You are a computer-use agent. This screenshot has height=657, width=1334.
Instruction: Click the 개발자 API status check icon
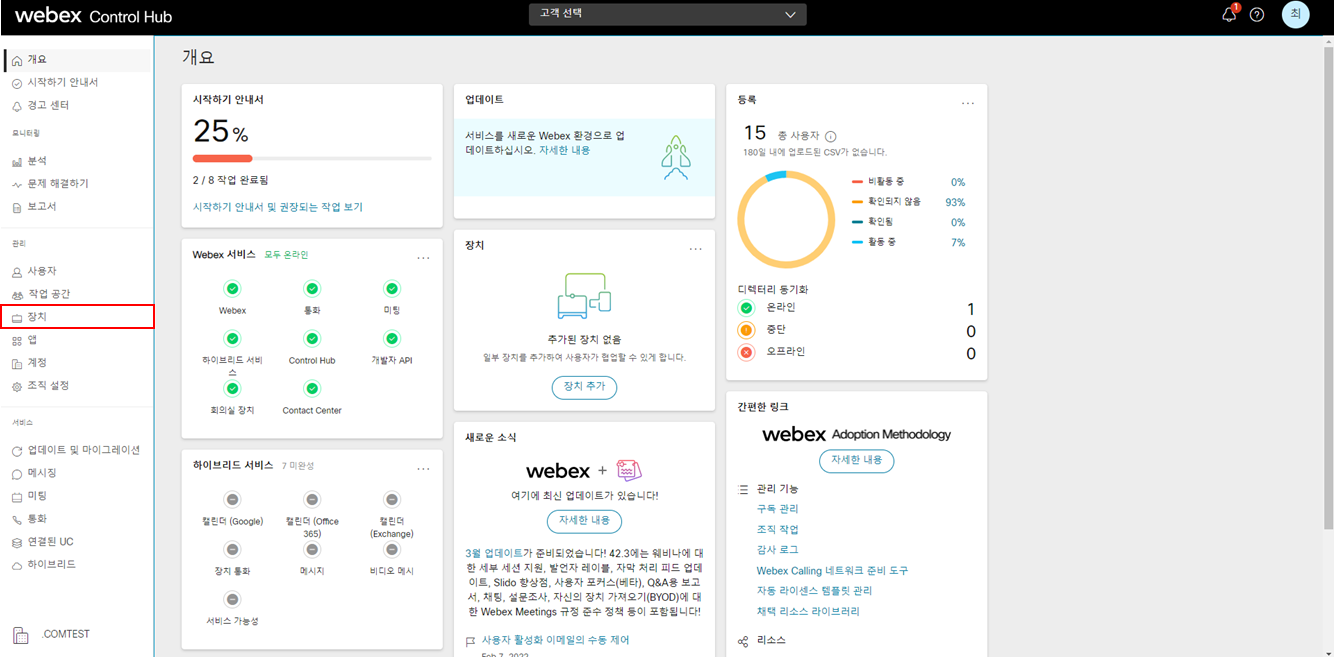392,339
